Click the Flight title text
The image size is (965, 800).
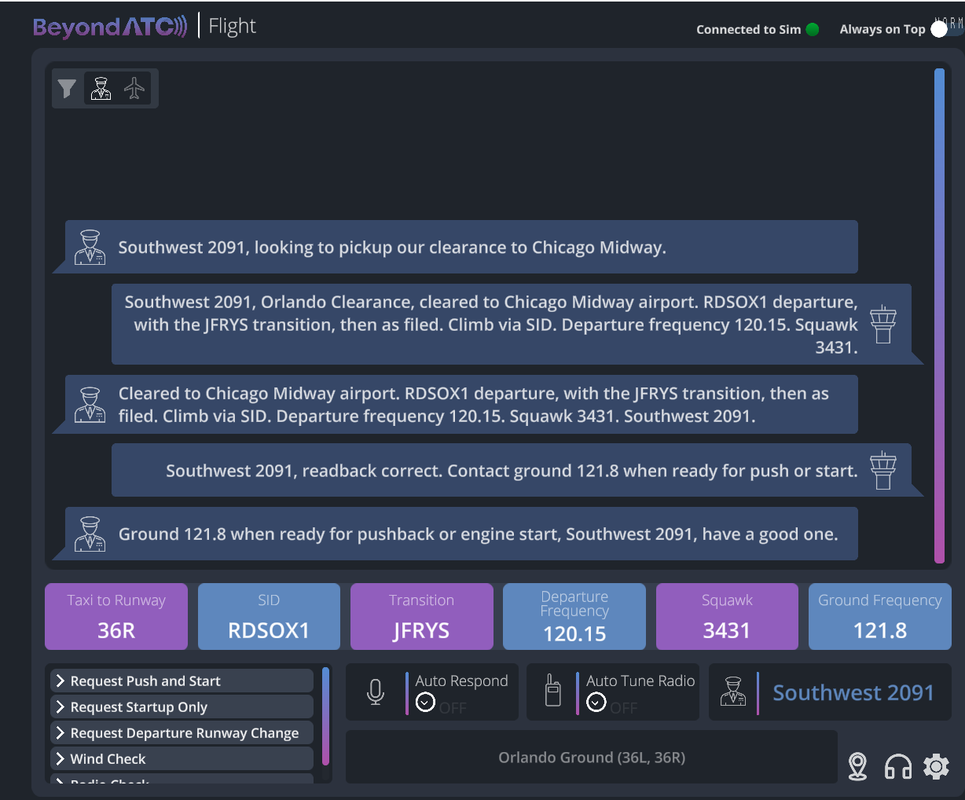pos(232,26)
